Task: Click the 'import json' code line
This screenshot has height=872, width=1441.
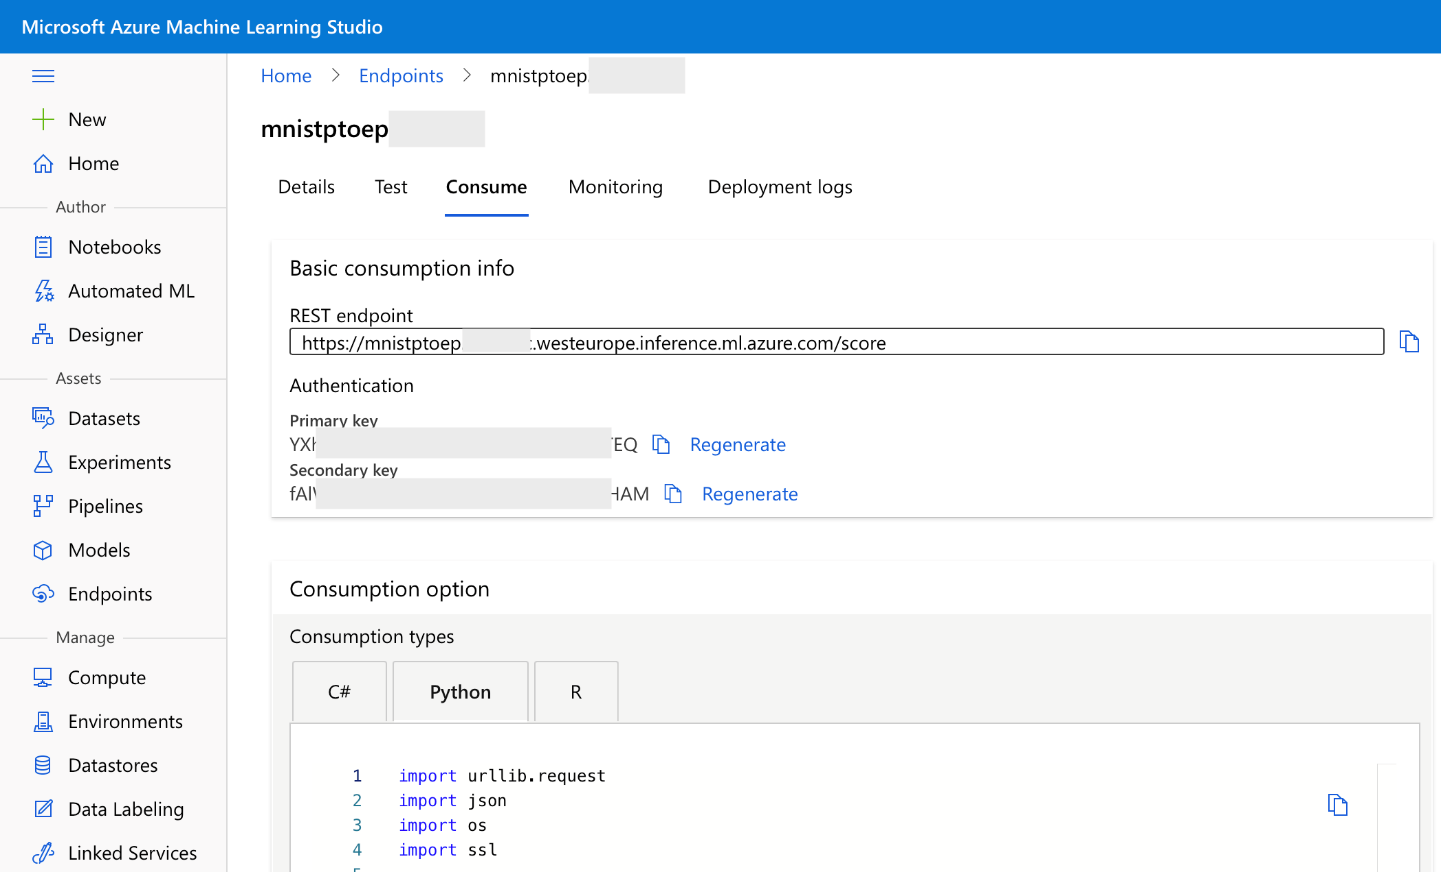Action: [453, 800]
